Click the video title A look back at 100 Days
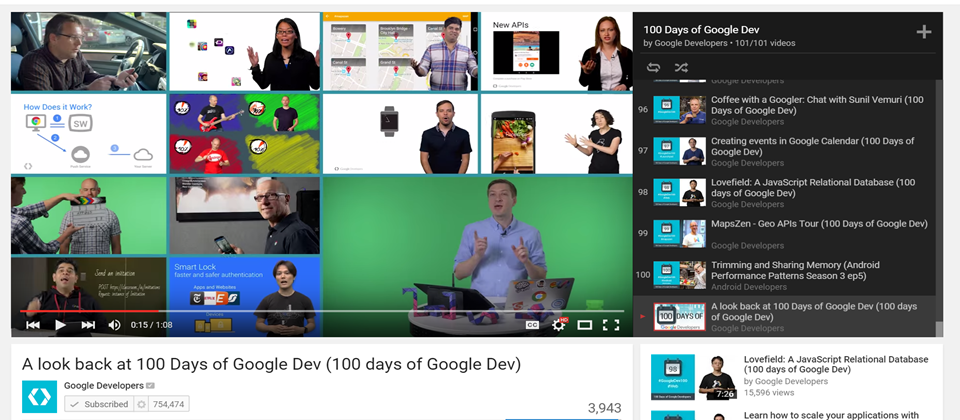This screenshot has height=420, width=960. 271,364
